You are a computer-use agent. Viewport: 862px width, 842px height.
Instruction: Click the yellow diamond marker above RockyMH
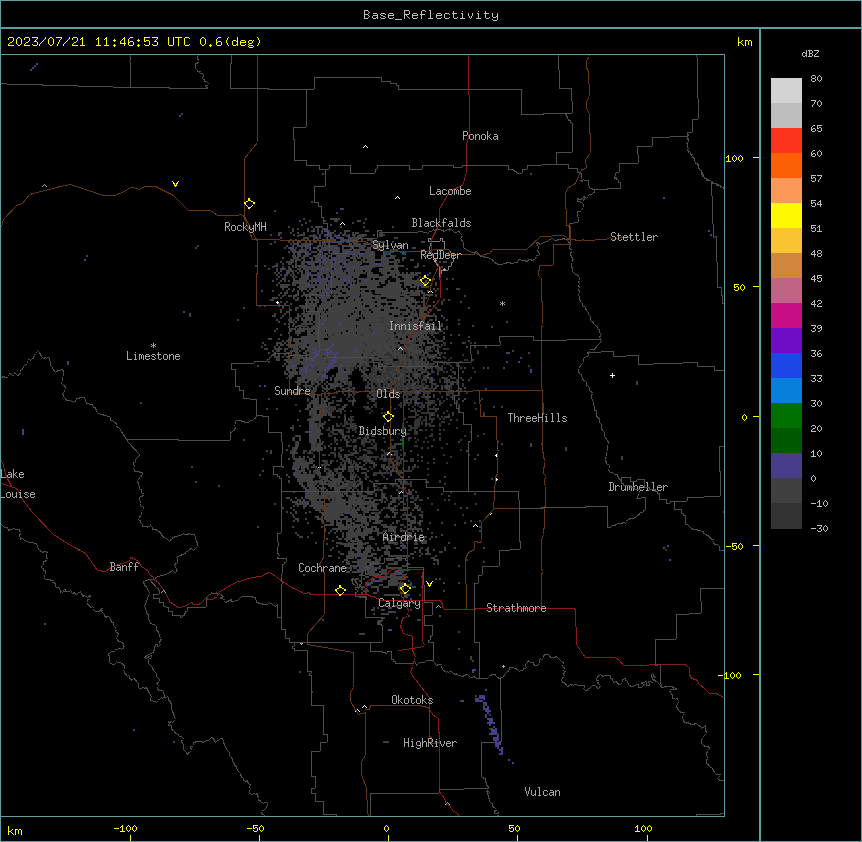click(249, 204)
